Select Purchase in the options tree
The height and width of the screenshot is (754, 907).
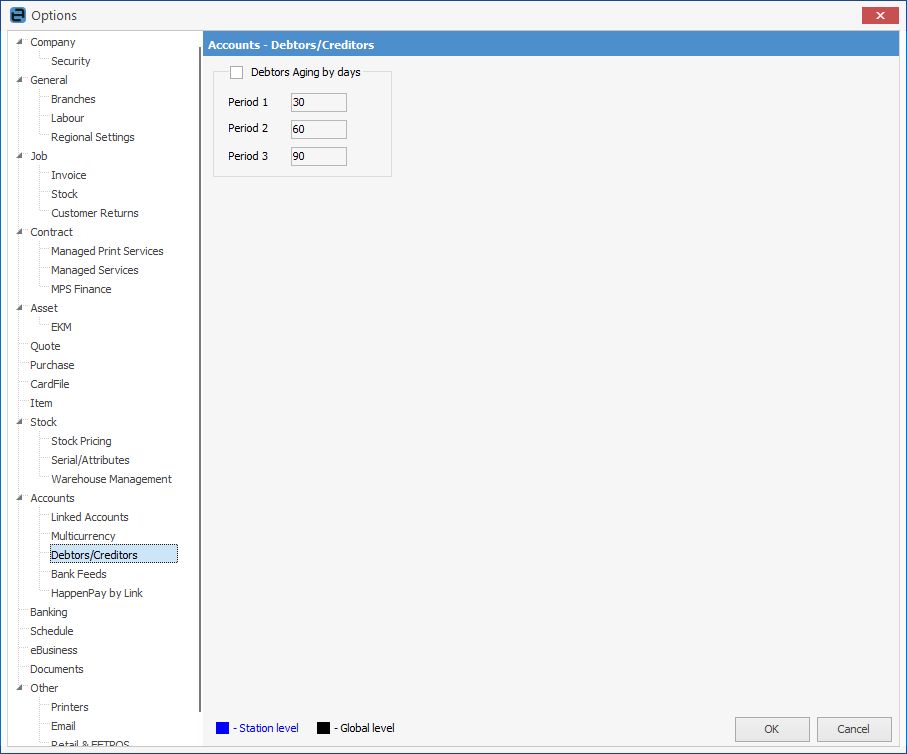tap(52, 365)
